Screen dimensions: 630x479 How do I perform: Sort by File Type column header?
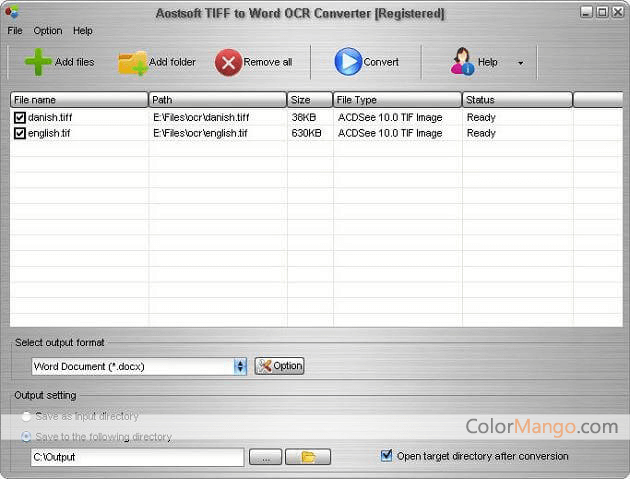click(x=397, y=100)
